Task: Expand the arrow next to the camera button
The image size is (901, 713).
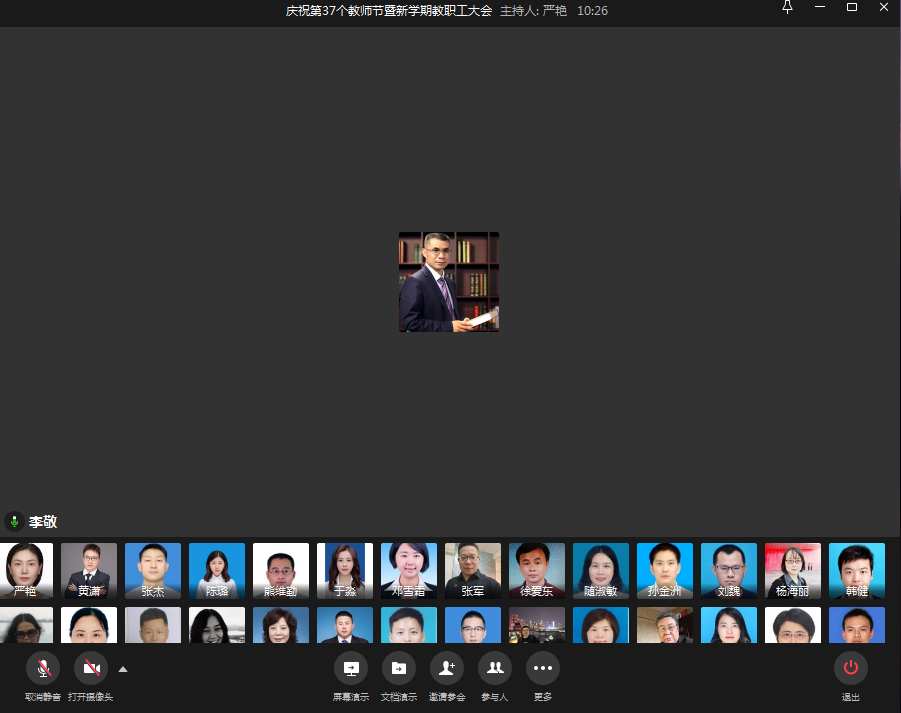Action: 123,669
